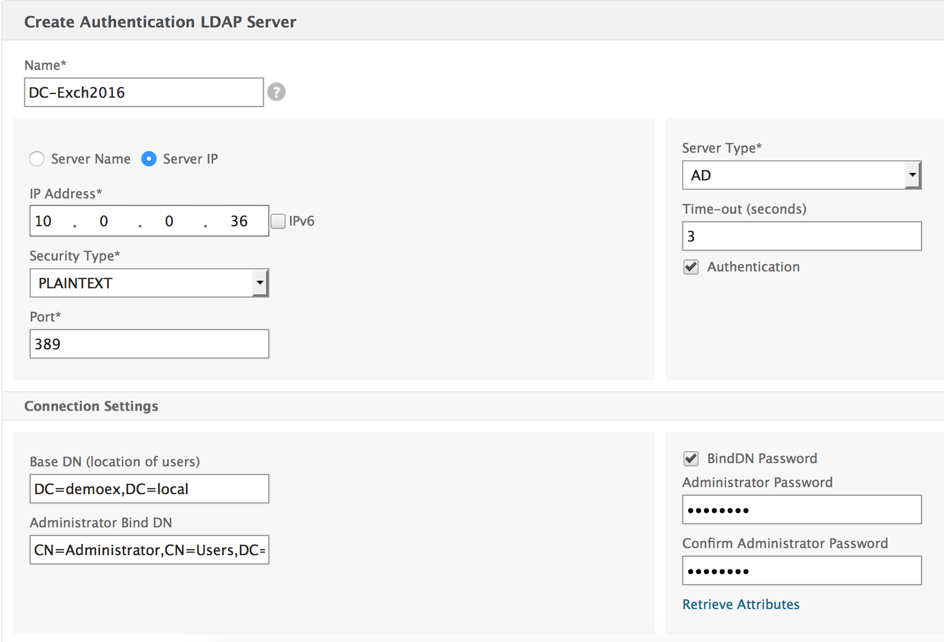944x642 pixels.
Task: Click the help icon beside Name field
Action: click(276, 92)
